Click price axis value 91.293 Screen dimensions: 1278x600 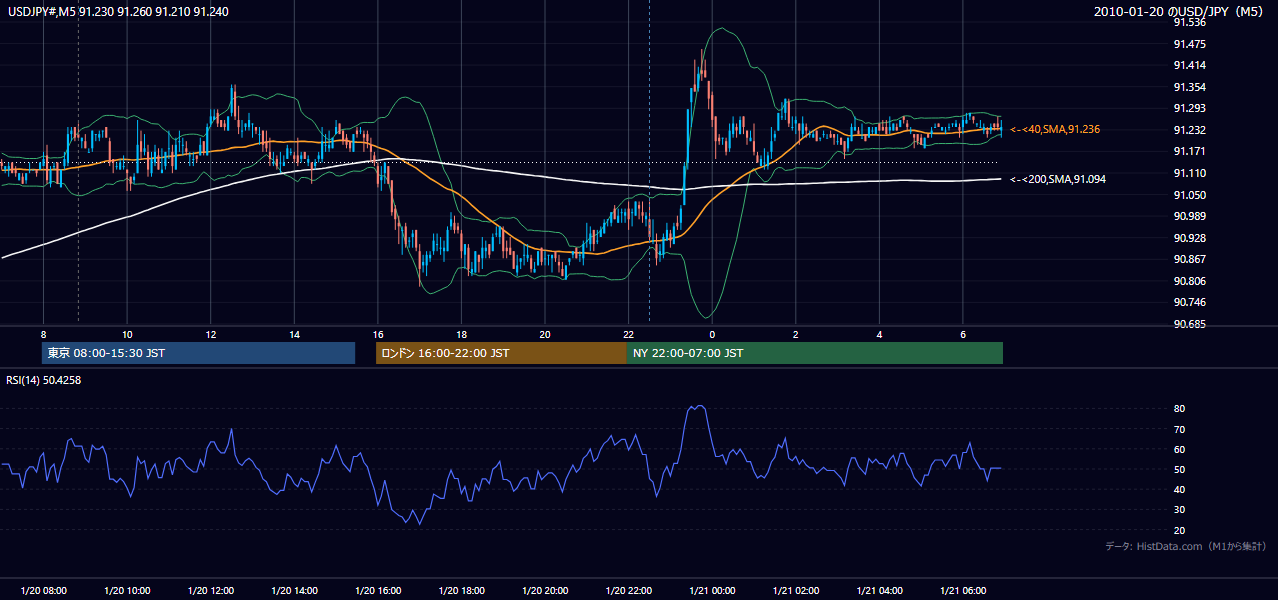1190,108
